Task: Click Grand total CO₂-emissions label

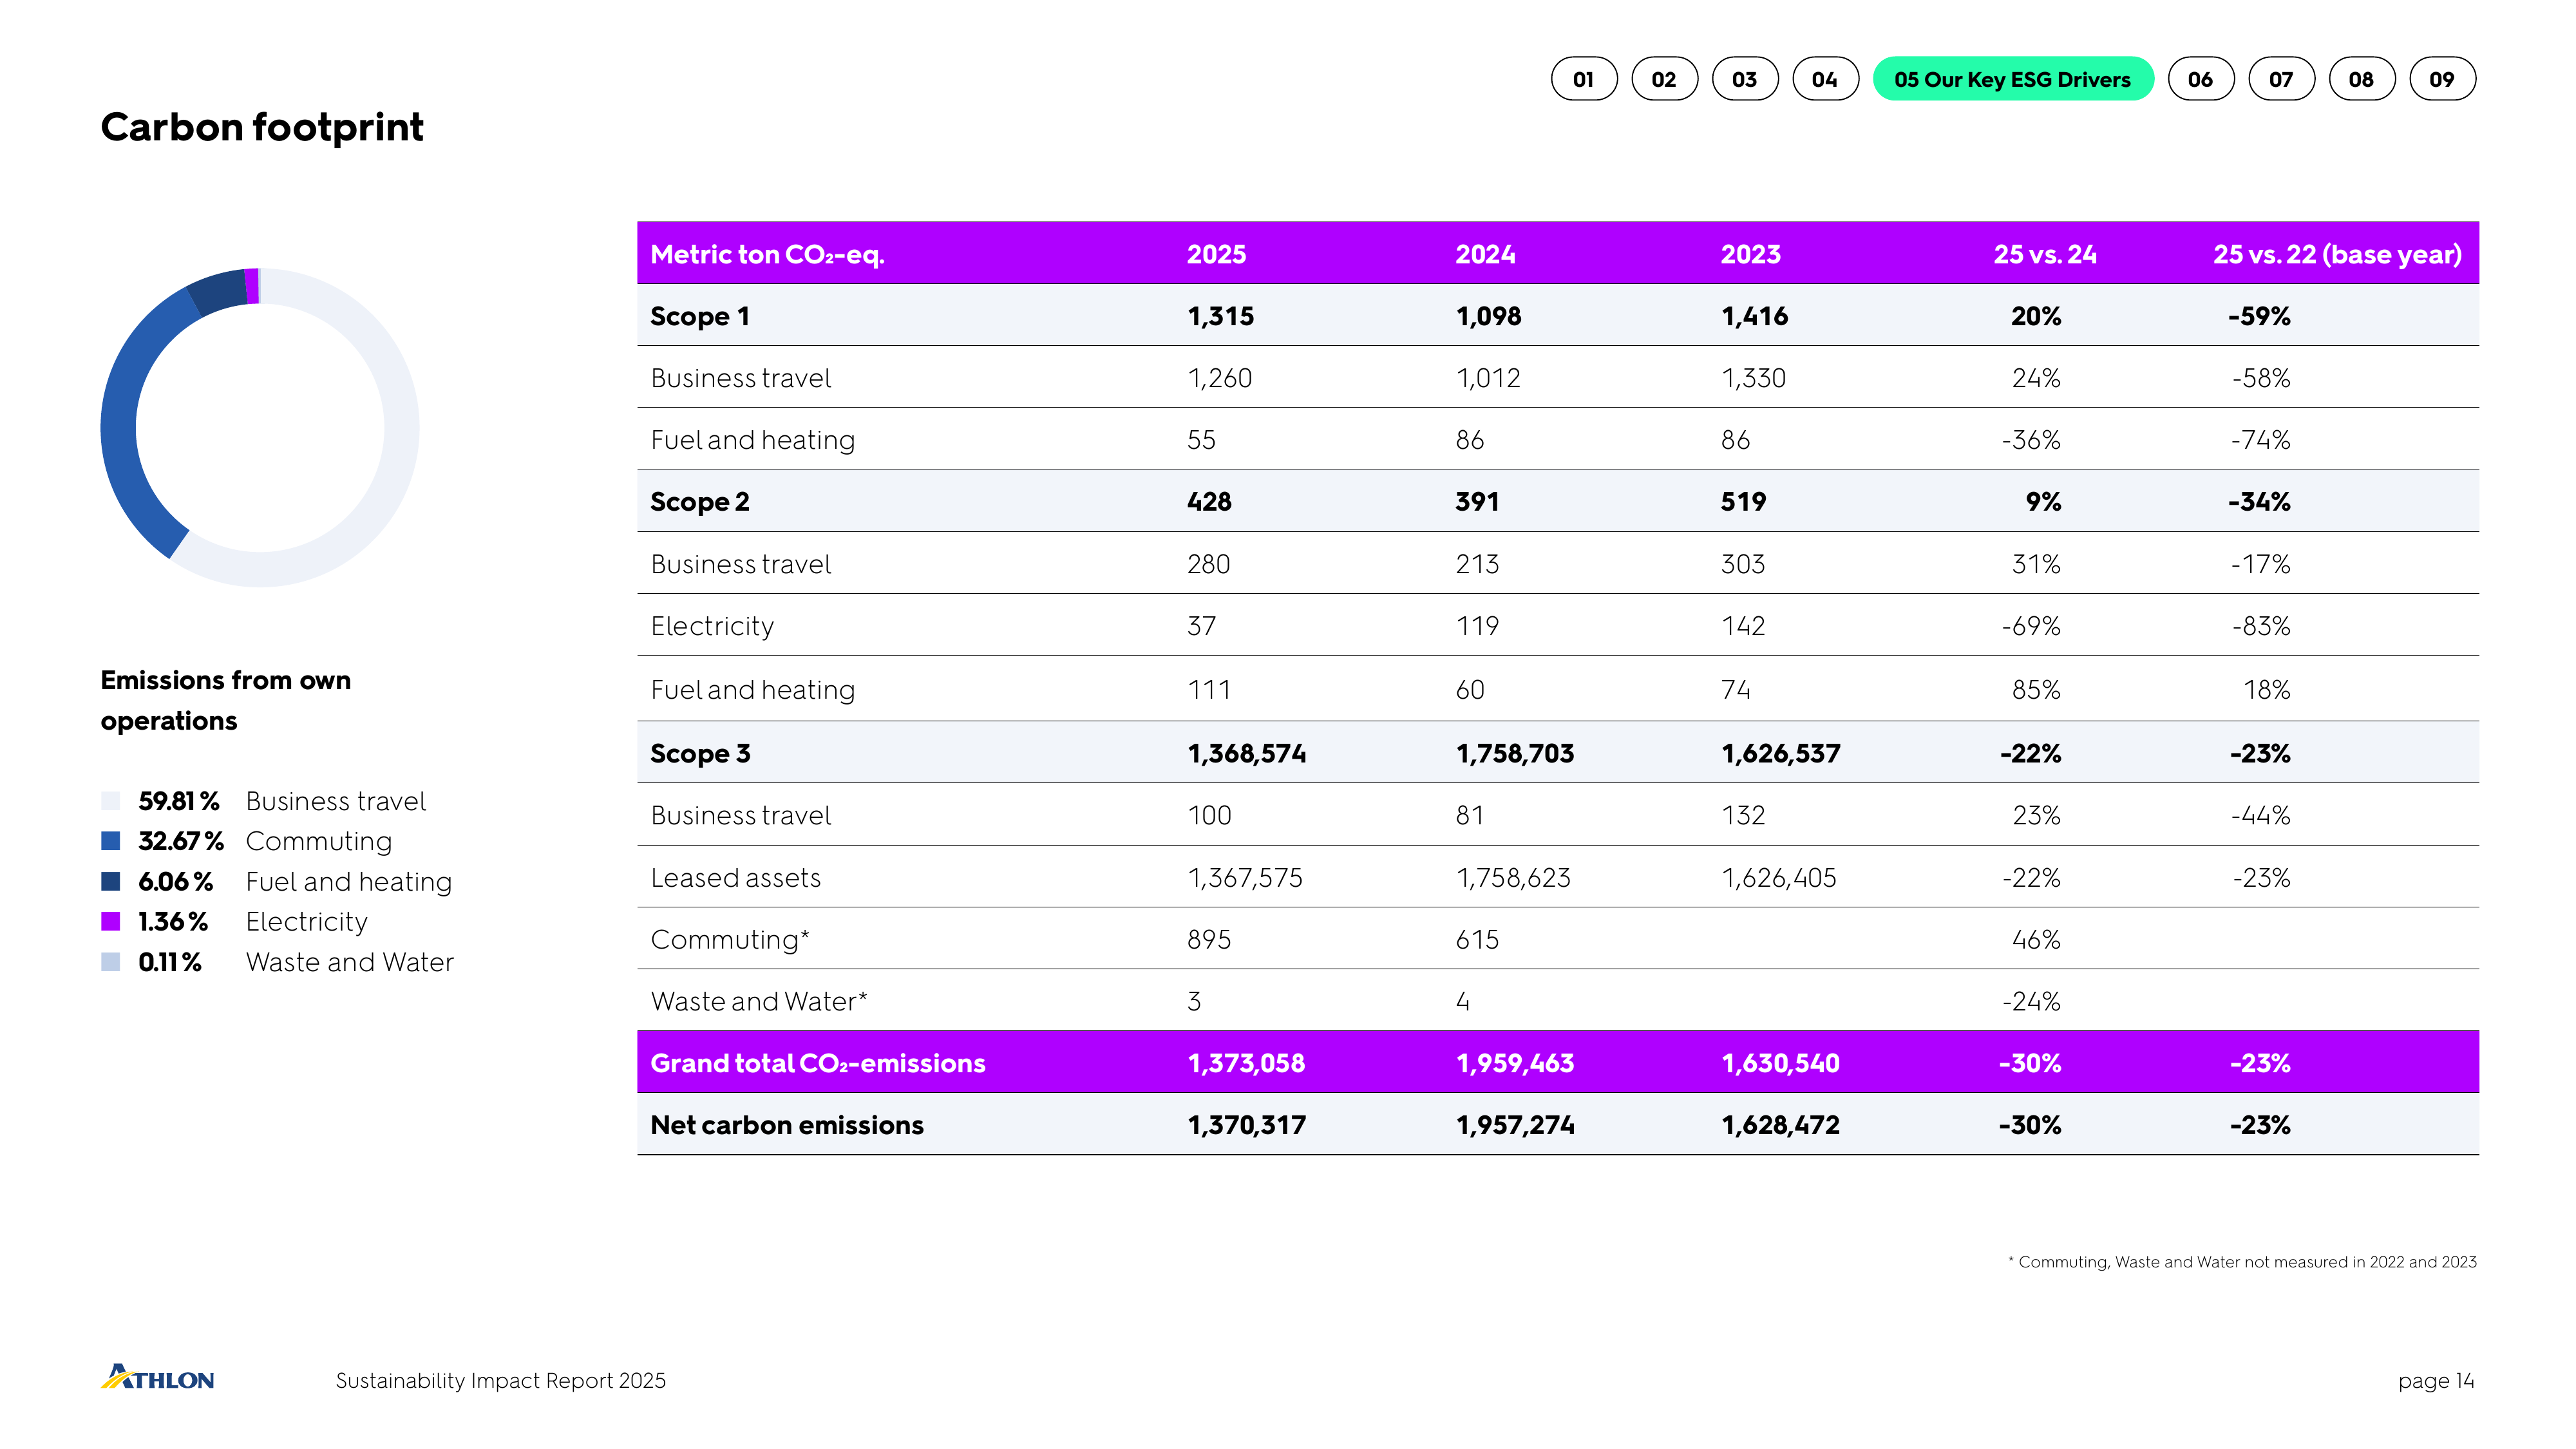Action: click(x=818, y=1063)
